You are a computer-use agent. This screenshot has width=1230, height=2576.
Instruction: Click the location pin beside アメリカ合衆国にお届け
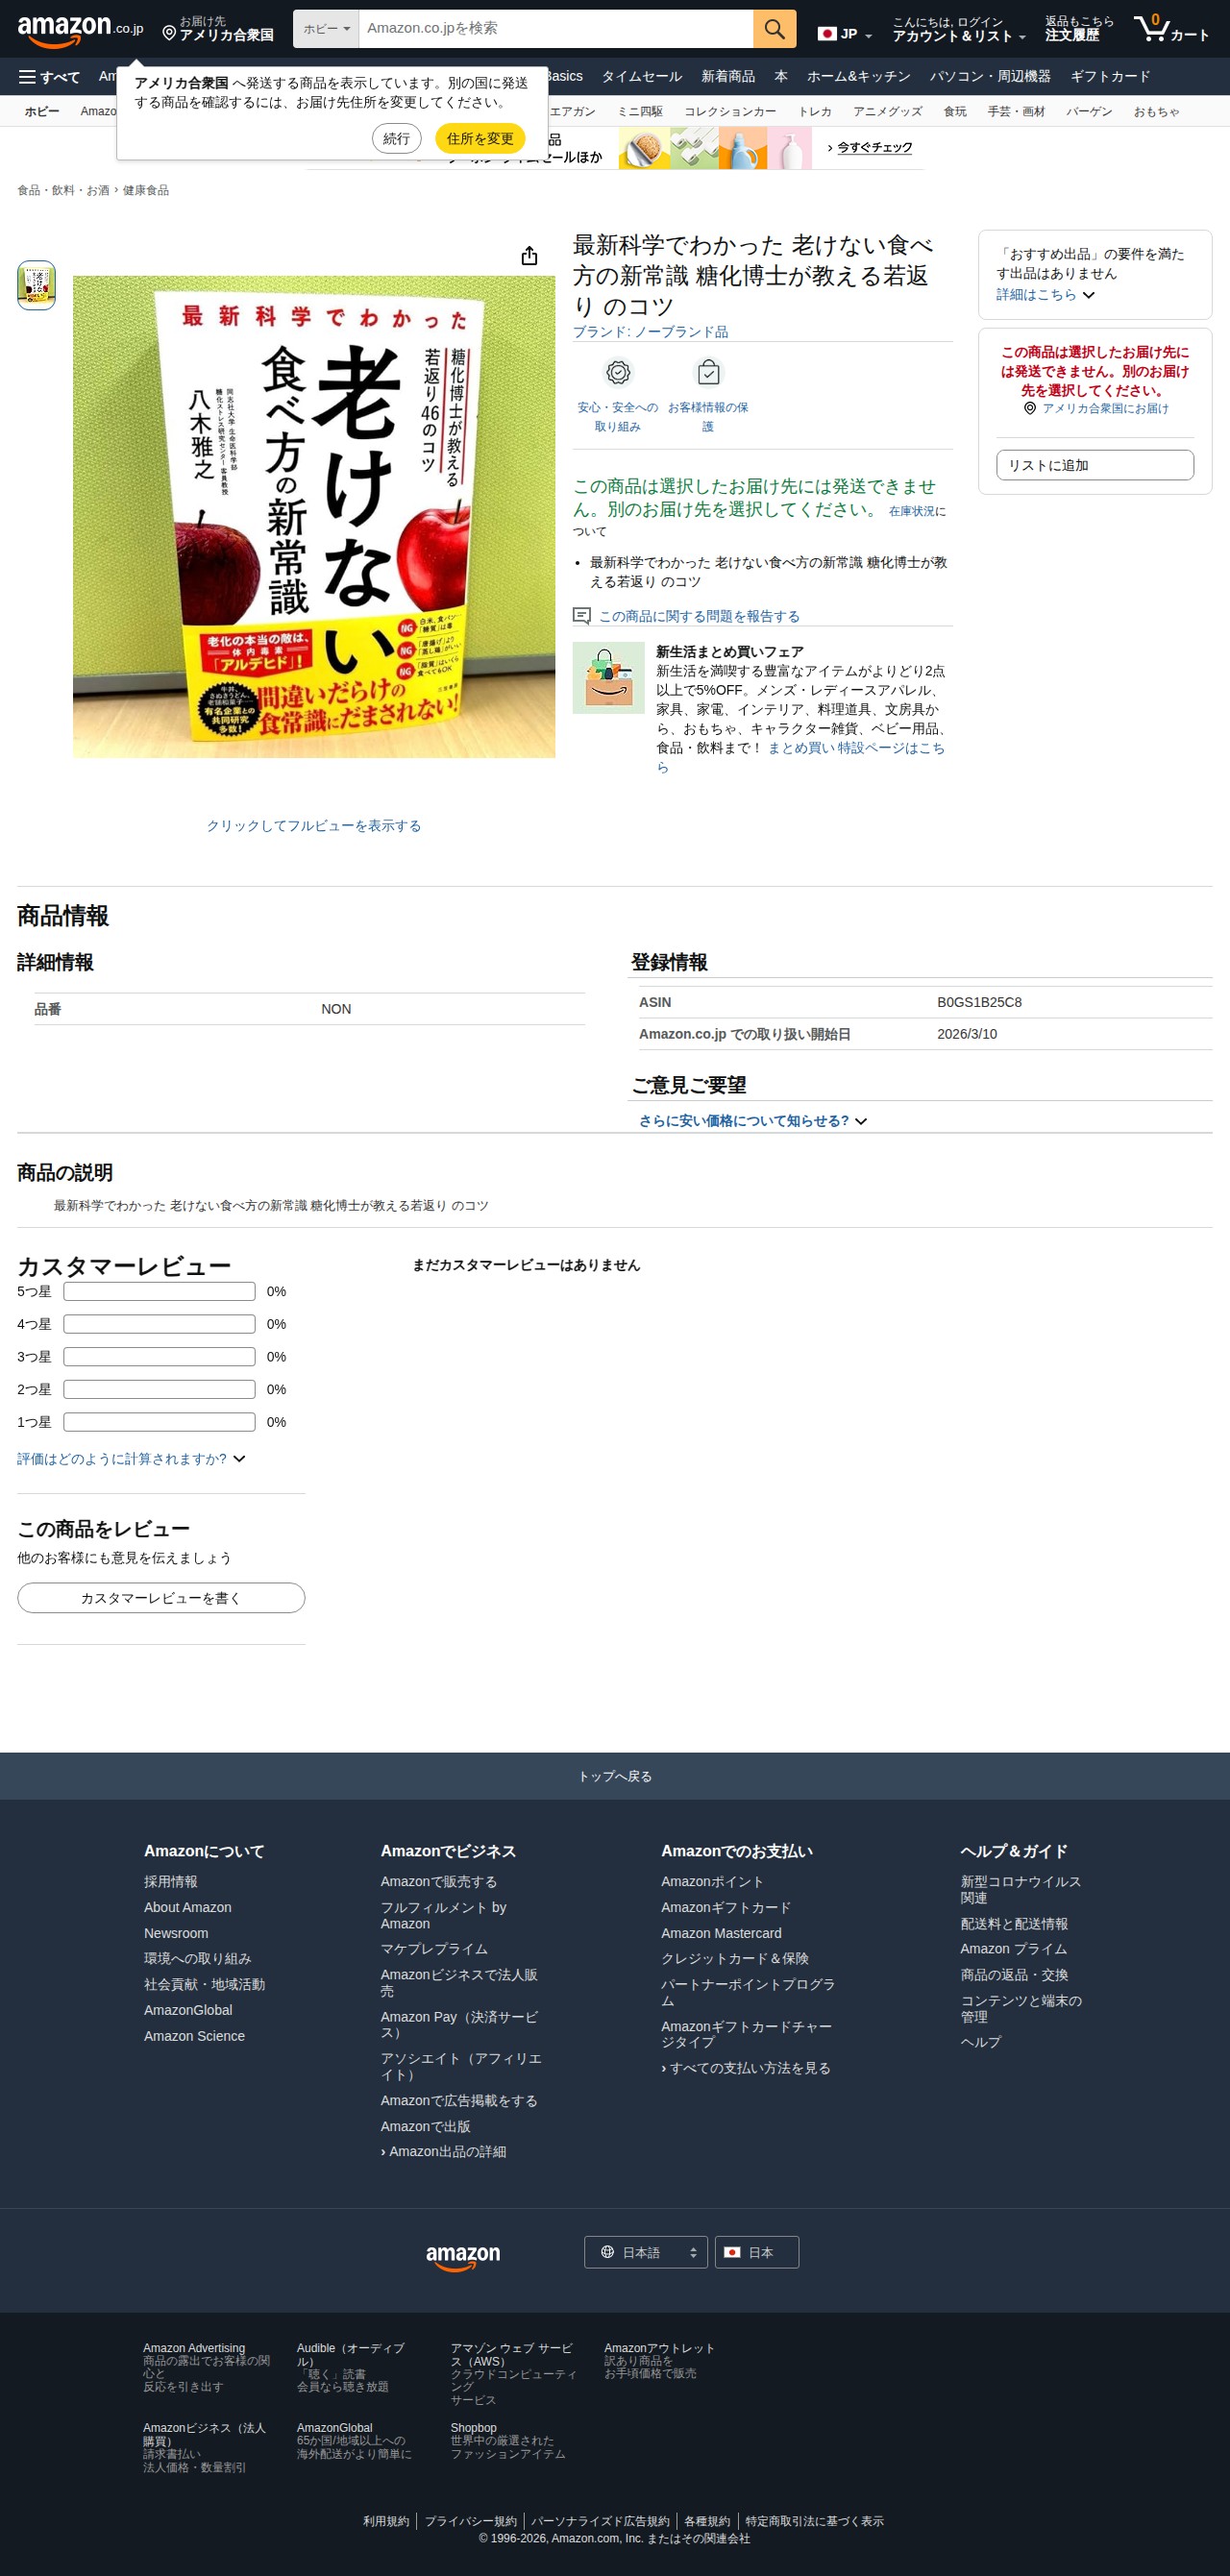point(1029,408)
